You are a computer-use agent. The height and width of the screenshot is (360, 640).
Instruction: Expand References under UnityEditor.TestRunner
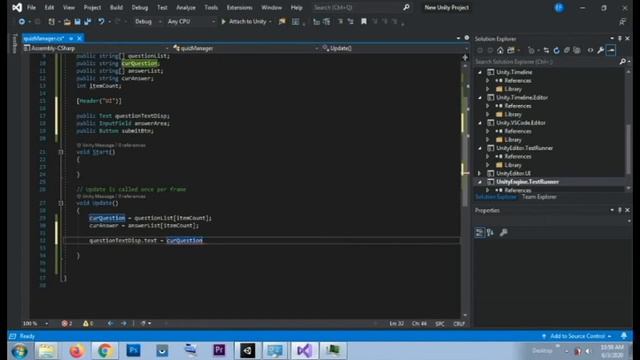point(488,156)
